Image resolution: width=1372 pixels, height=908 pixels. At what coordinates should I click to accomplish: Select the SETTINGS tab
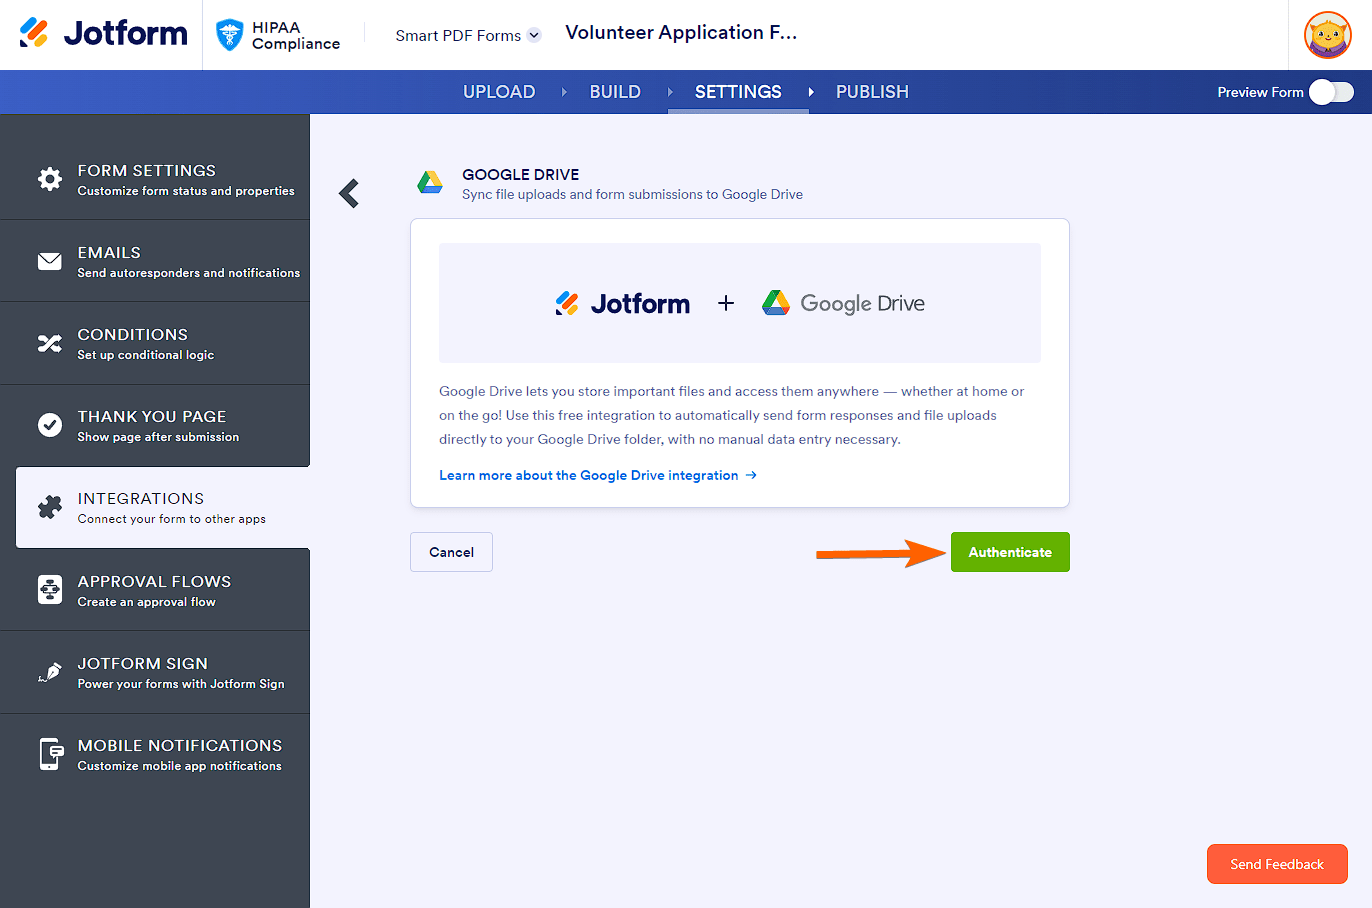click(x=738, y=92)
